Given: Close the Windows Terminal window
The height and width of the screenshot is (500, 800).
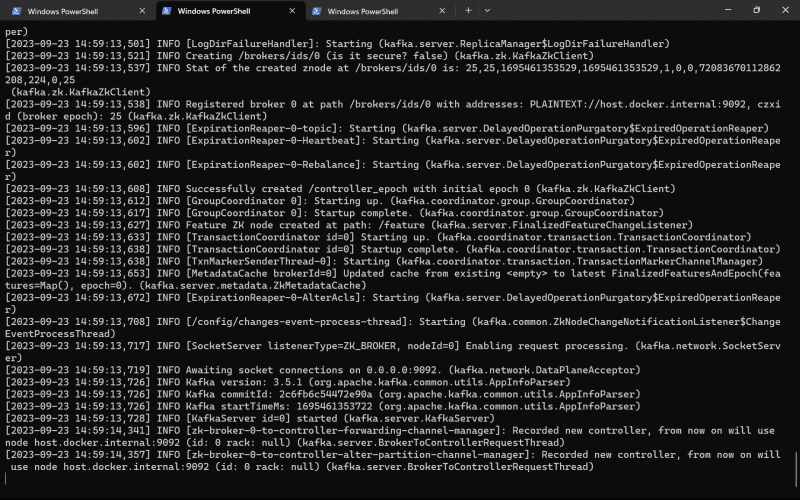Looking at the screenshot, I should tap(785, 10).
